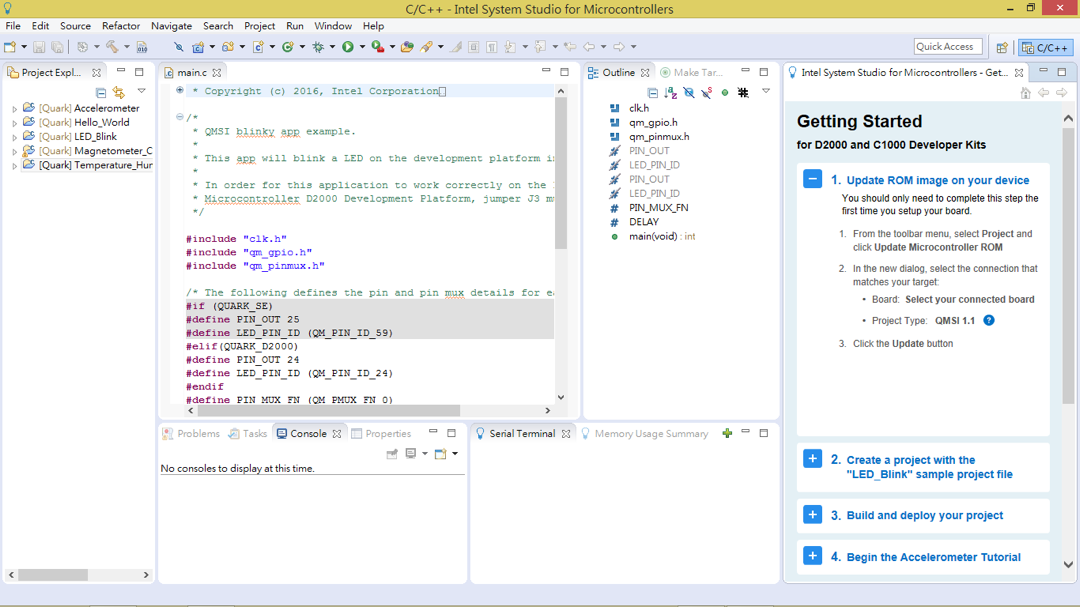Viewport: 1080px width, 607px height.
Task: Expand the Hello_World project node
Action: pos(14,123)
